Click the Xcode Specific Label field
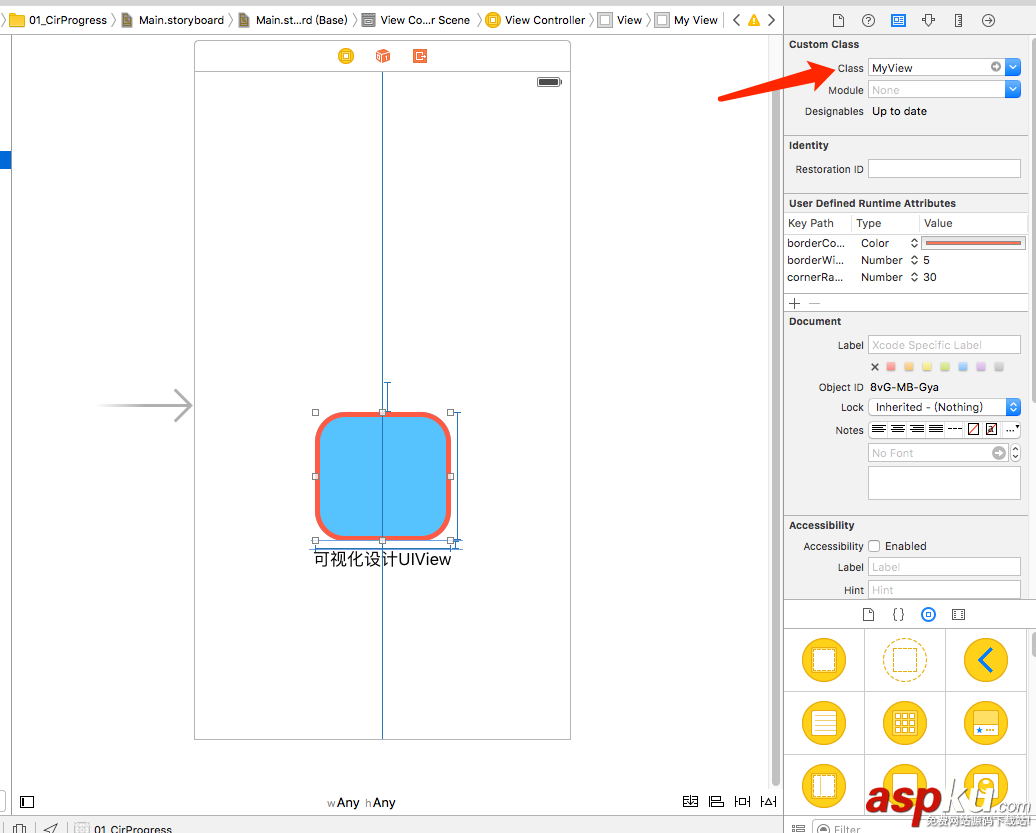The image size is (1036, 833). point(944,345)
